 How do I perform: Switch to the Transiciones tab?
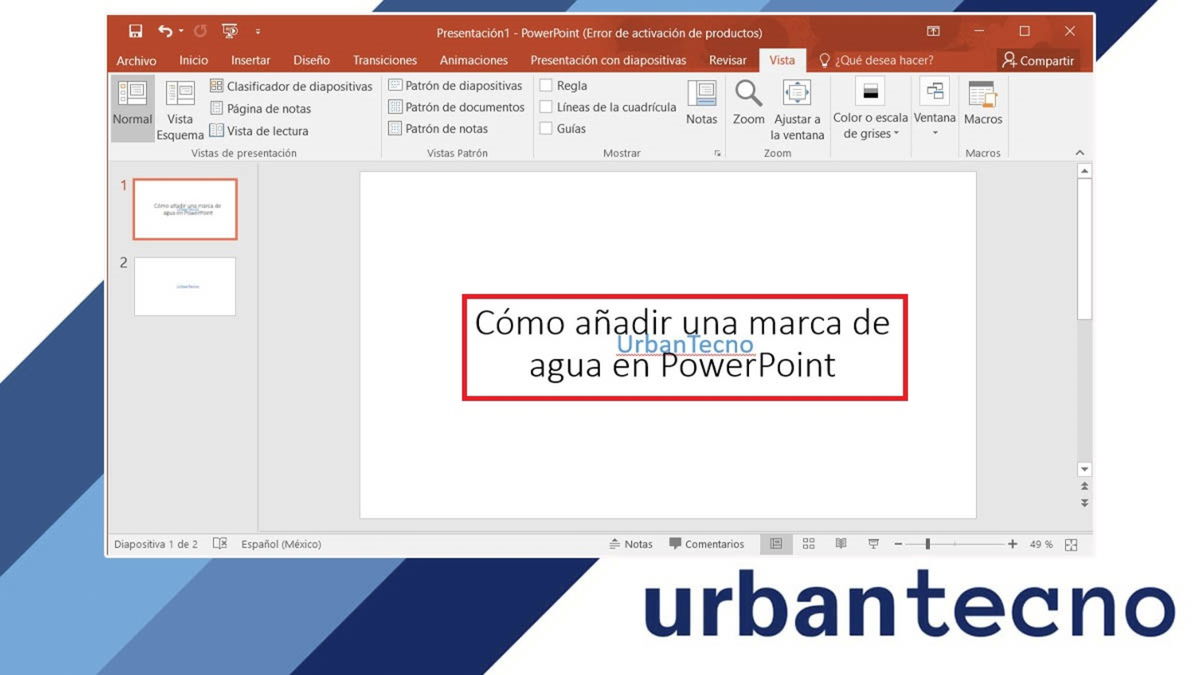click(x=384, y=60)
